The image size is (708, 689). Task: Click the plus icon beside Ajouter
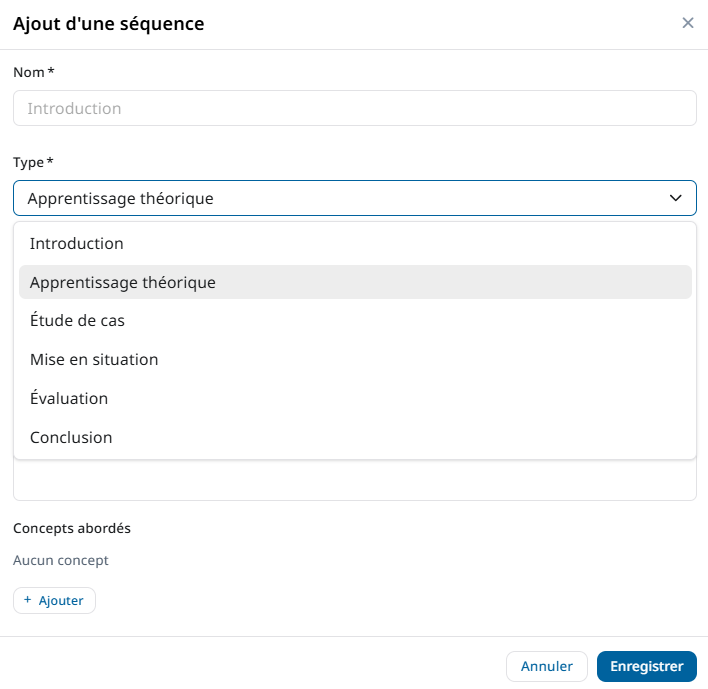click(28, 600)
